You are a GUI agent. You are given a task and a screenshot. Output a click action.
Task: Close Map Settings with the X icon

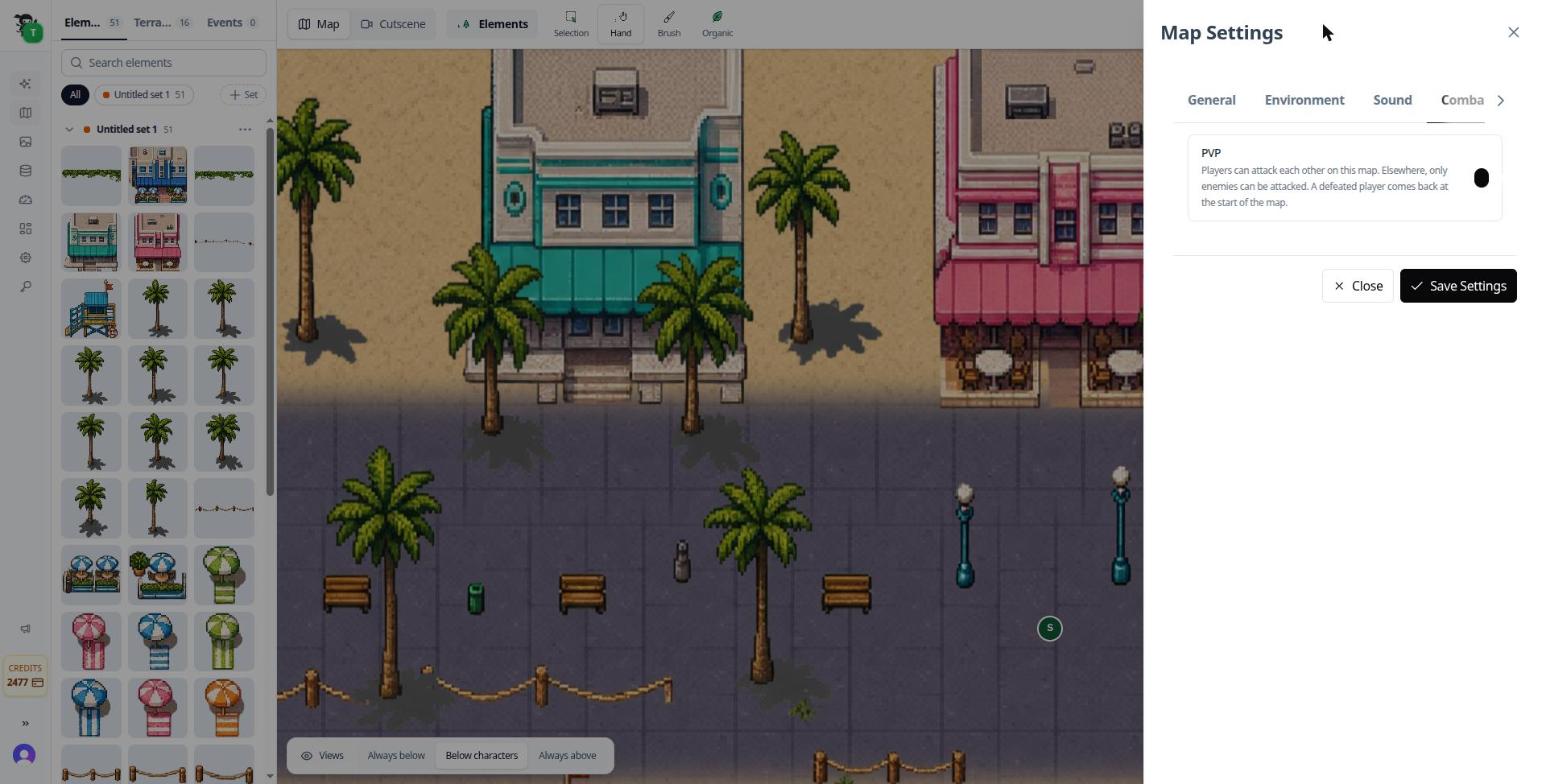pyautogui.click(x=1513, y=32)
